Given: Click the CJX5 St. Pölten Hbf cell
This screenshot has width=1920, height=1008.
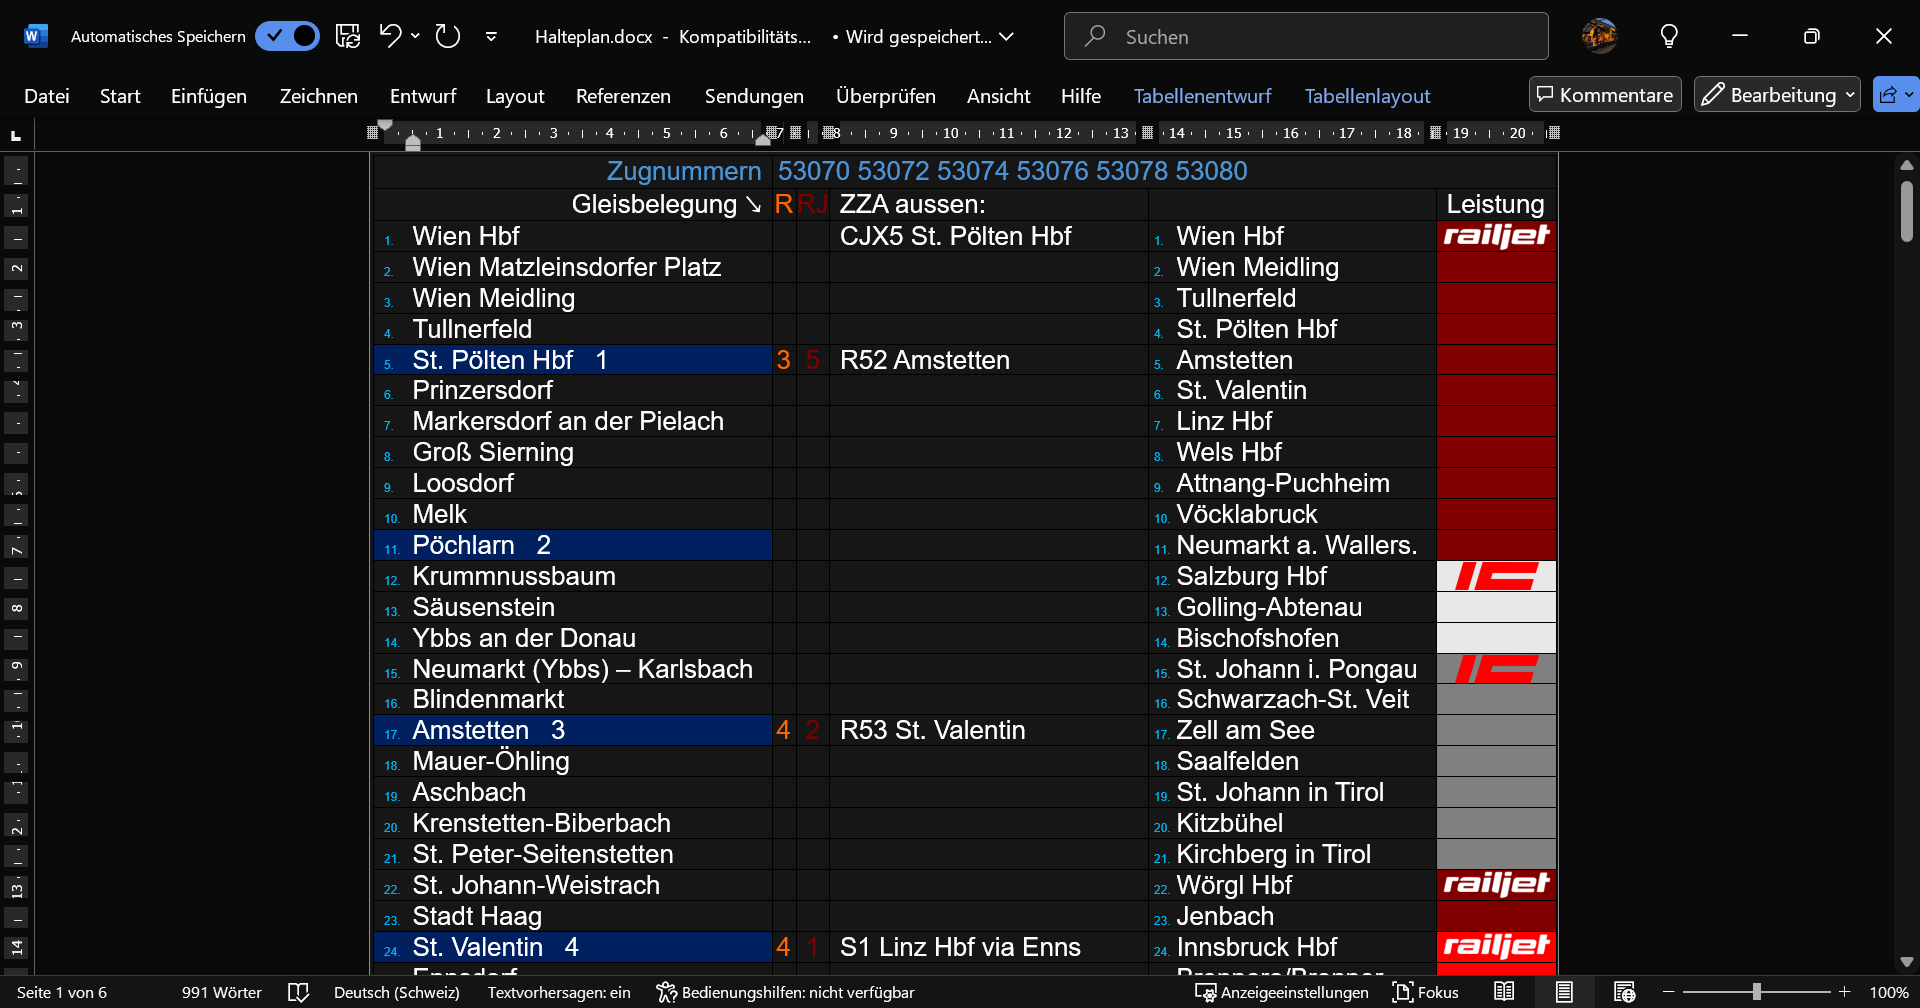Looking at the screenshot, I should tap(989, 236).
